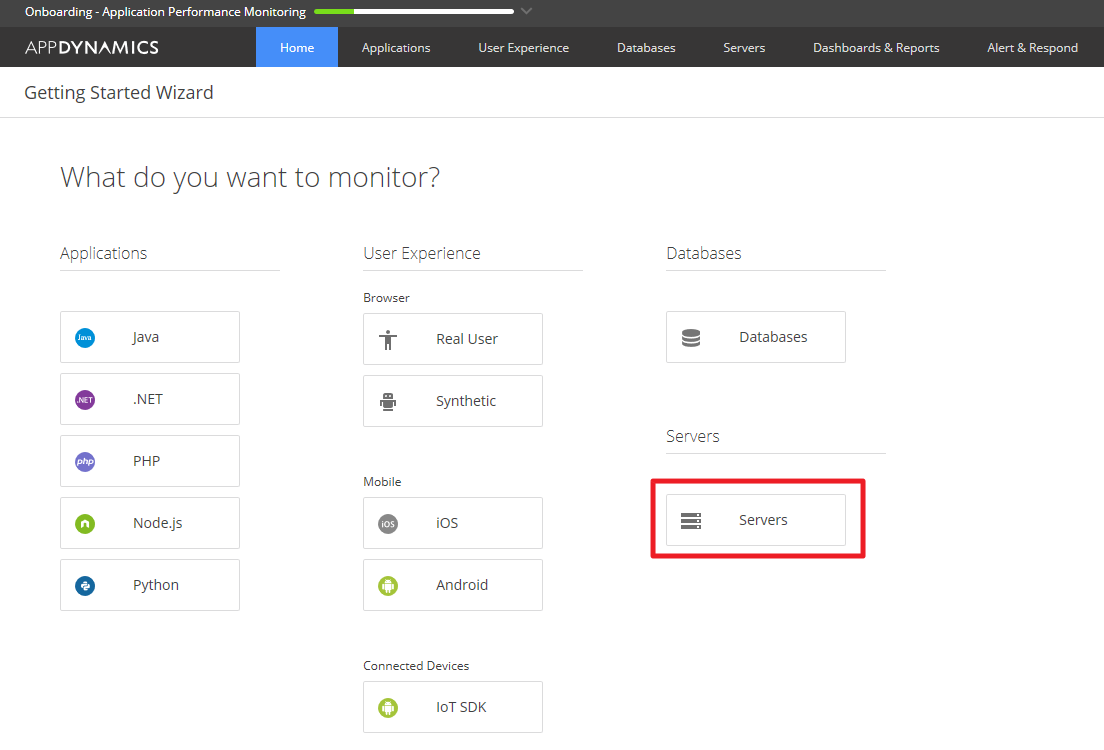This screenshot has width=1104, height=750.
Task: Click the Mobile subsection label
Action: pos(382,482)
